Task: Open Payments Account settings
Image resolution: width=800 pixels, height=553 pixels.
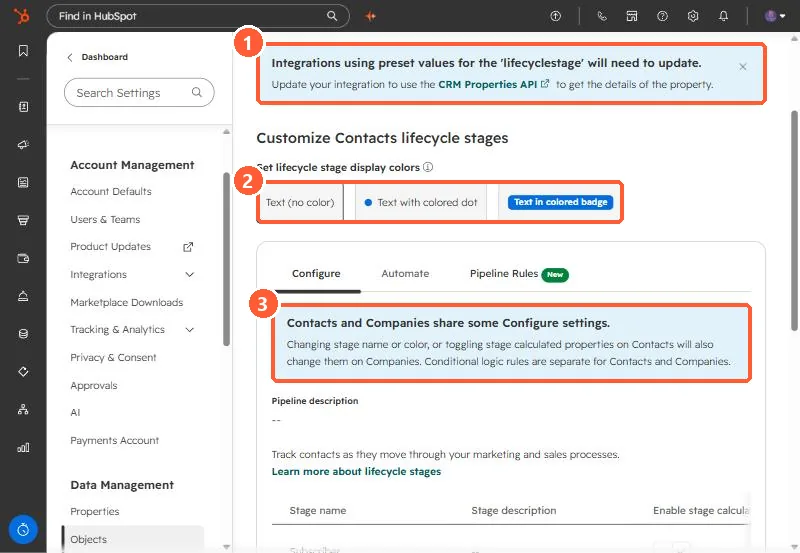Action: [115, 440]
